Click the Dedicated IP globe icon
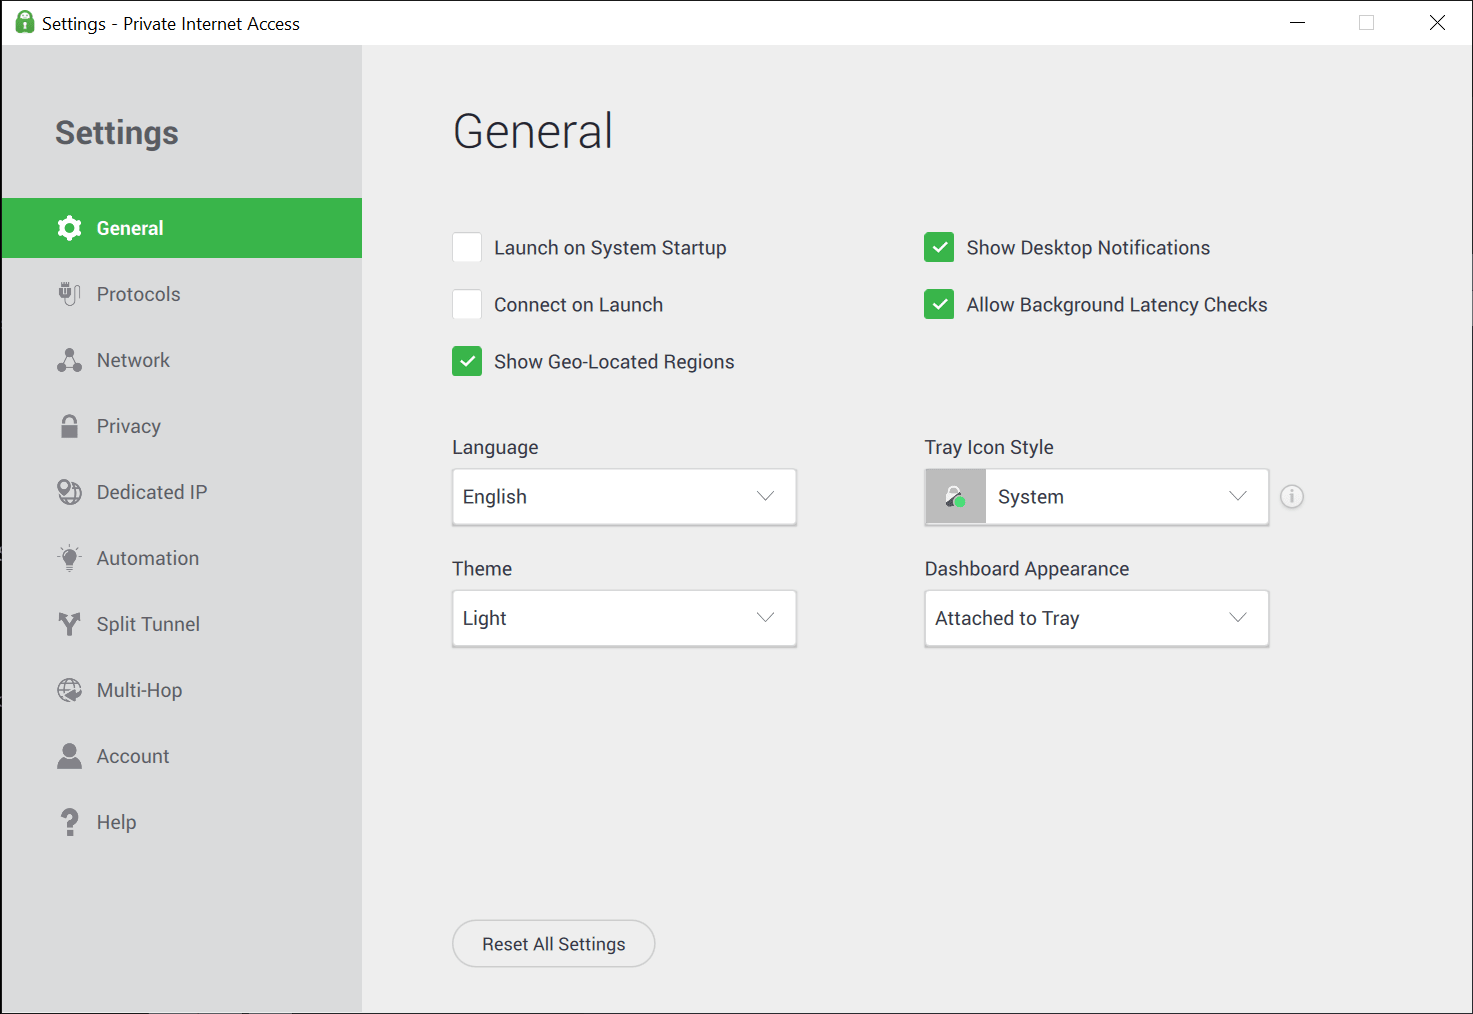This screenshot has width=1473, height=1014. tap(69, 492)
